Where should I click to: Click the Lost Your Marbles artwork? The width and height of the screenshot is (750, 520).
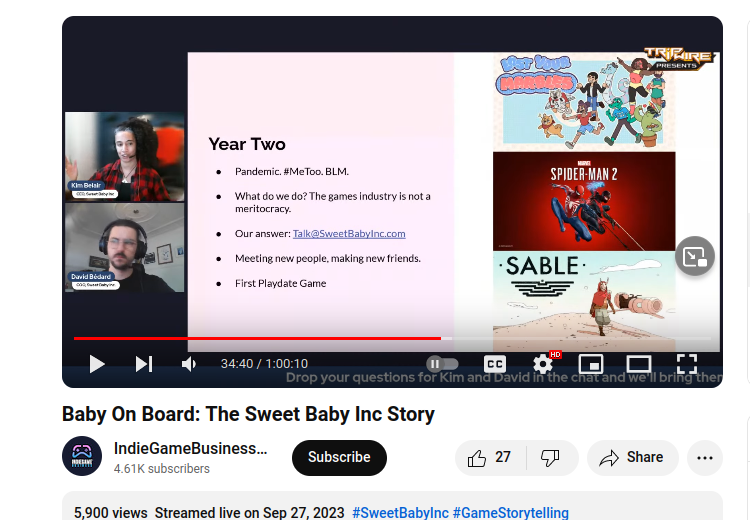tap(584, 102)
